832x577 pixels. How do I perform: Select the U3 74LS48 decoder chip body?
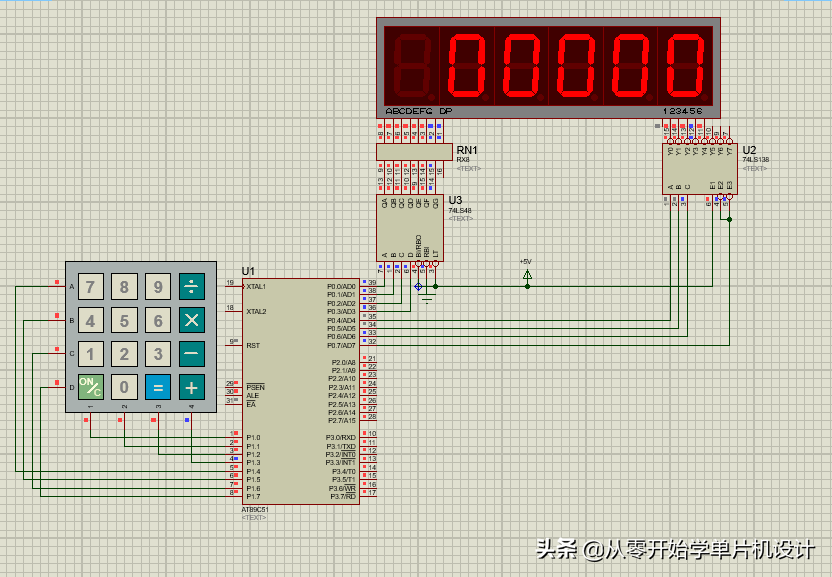pyautogui.click(x=410, y=228)
